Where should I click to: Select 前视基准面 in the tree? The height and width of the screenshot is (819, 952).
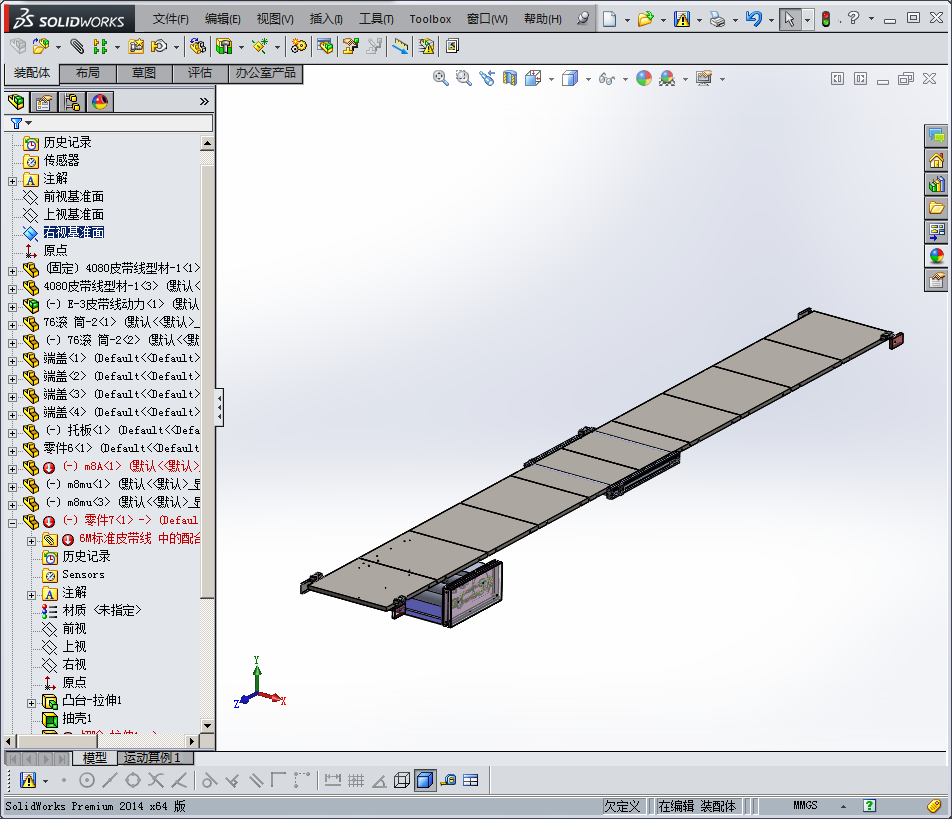tap(73, 197)
